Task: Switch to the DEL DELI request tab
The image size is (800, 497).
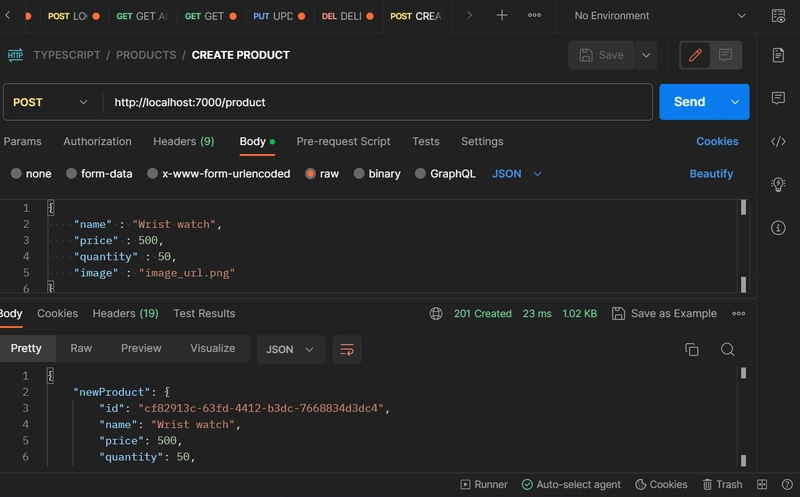Action: click(347, 16)
